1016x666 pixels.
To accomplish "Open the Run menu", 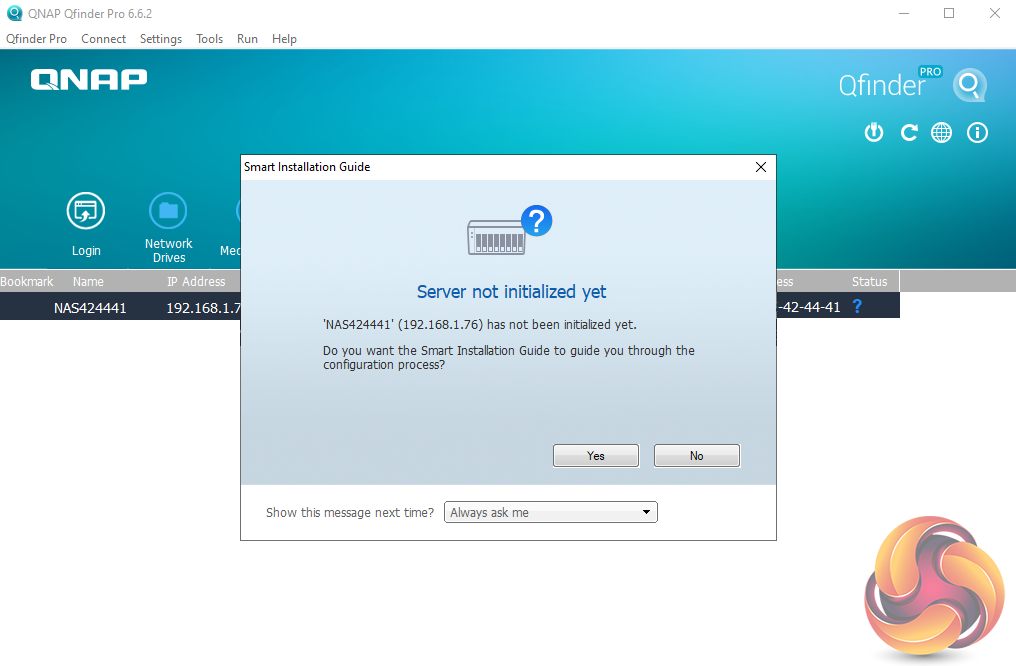I will click(248, 39).
